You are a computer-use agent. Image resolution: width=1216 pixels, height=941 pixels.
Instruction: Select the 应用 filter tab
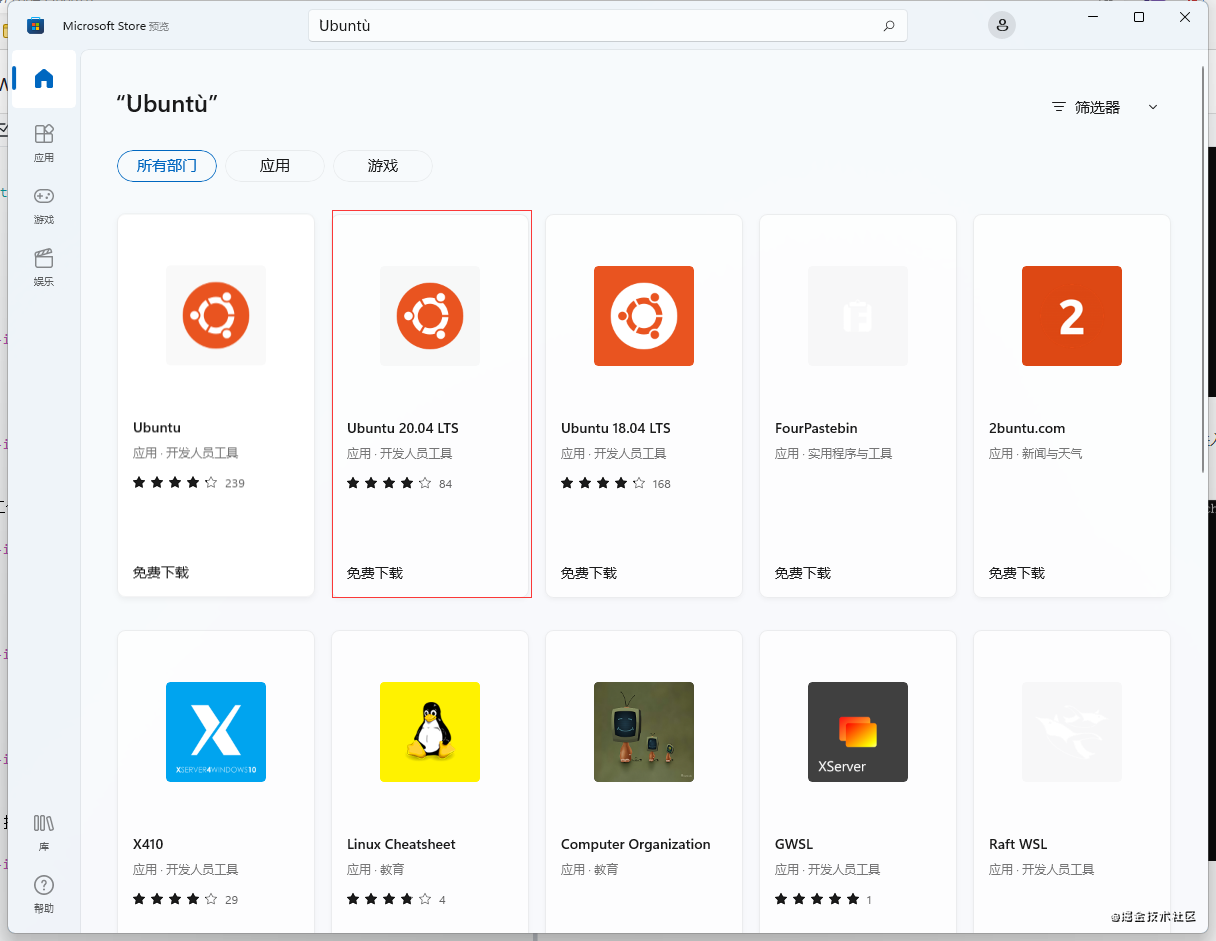coord(275,166)
